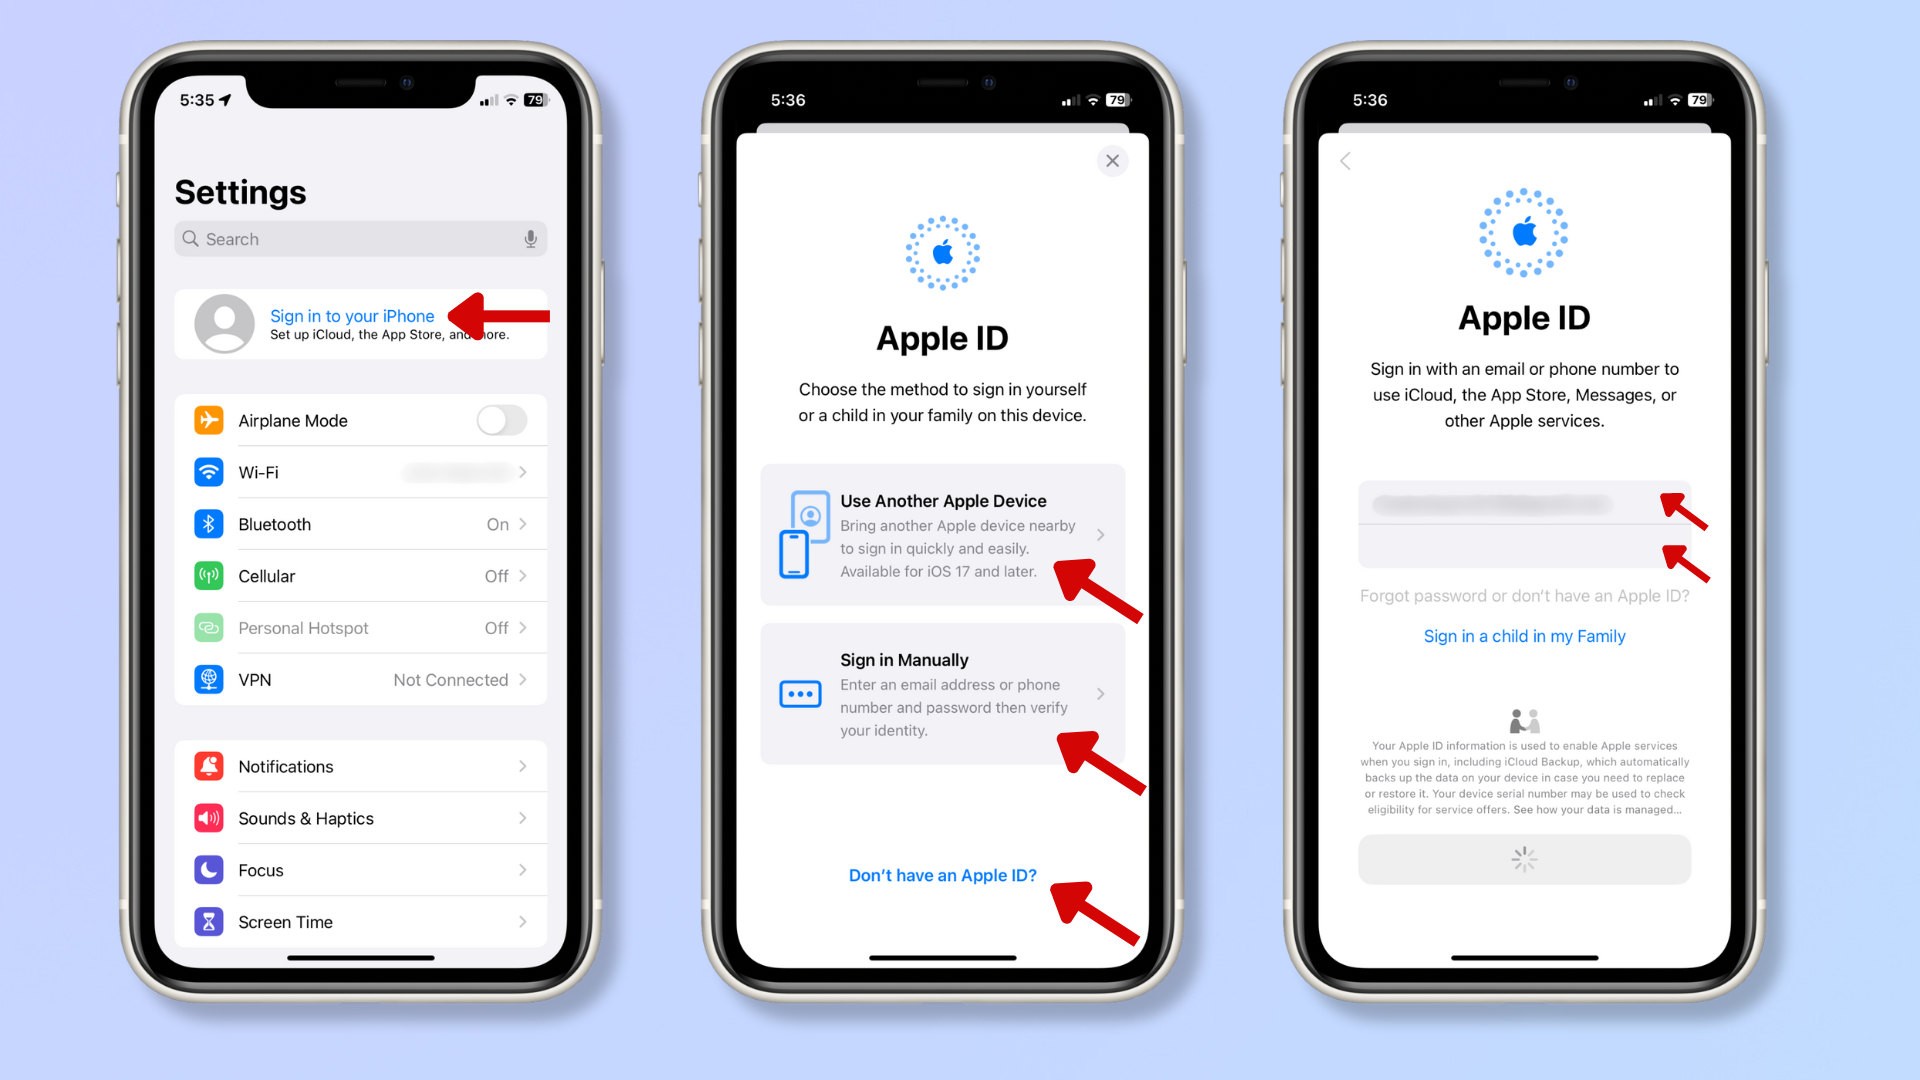The image size is (1920, 1080).
Task: Expand the Wi-Fi options chevron
Action: click(x=526, y=472)
